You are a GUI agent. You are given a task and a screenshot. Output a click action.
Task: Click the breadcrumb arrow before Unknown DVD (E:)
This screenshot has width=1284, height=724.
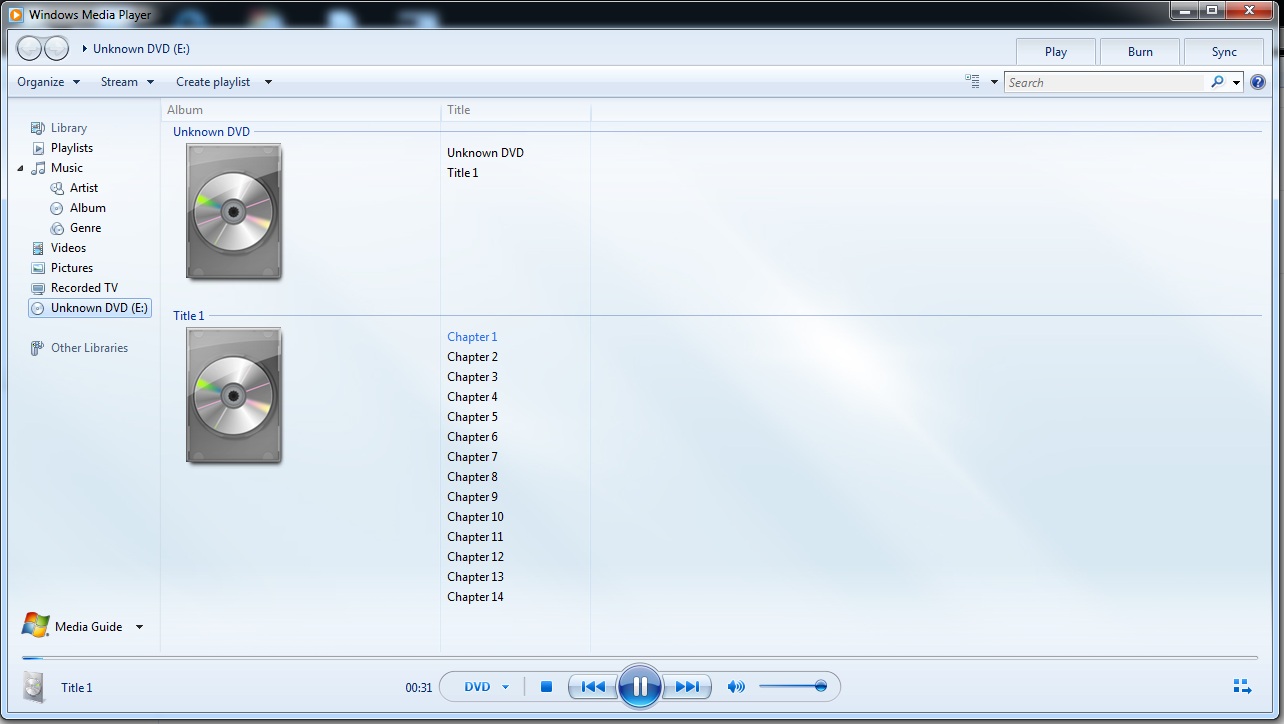pyautogui.click(x=85, y=48)
